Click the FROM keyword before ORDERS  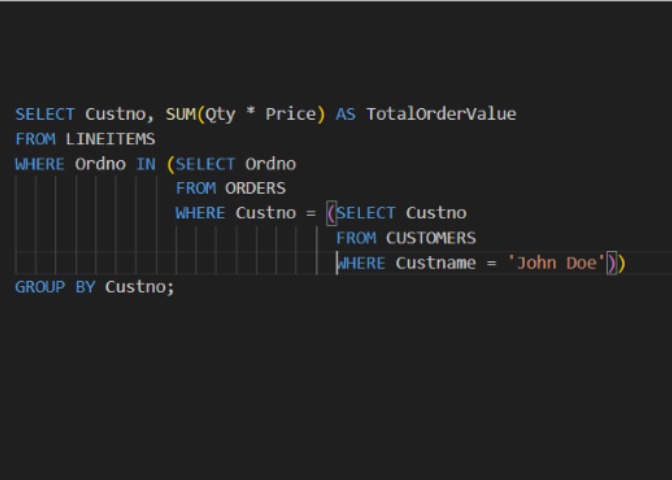[x=195, y=188]
